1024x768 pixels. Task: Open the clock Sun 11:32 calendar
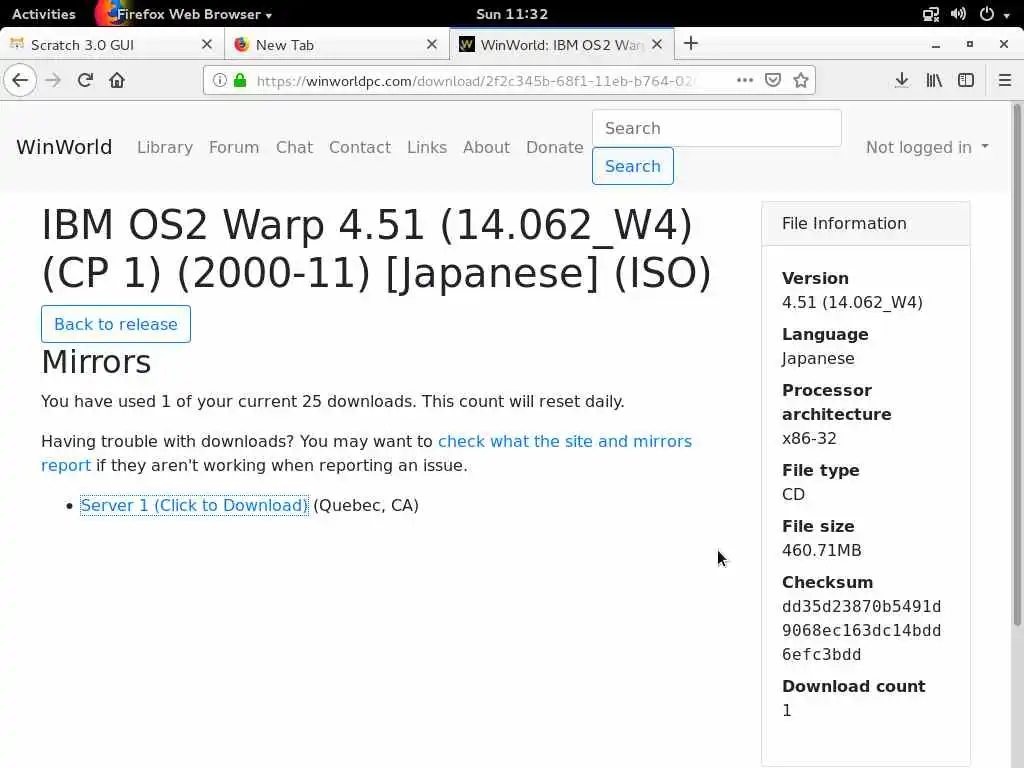click(512, 14)
